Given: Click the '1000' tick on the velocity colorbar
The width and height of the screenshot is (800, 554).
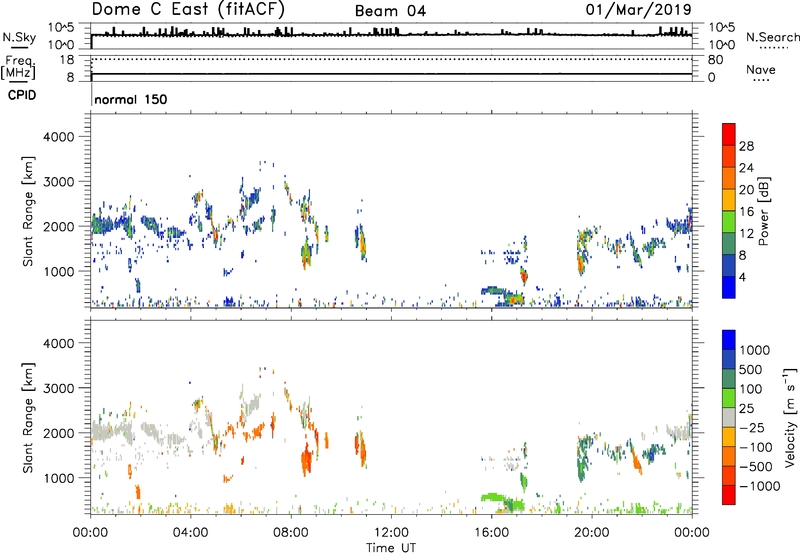Looking at the screenshot, I should [x=755, y=350].
